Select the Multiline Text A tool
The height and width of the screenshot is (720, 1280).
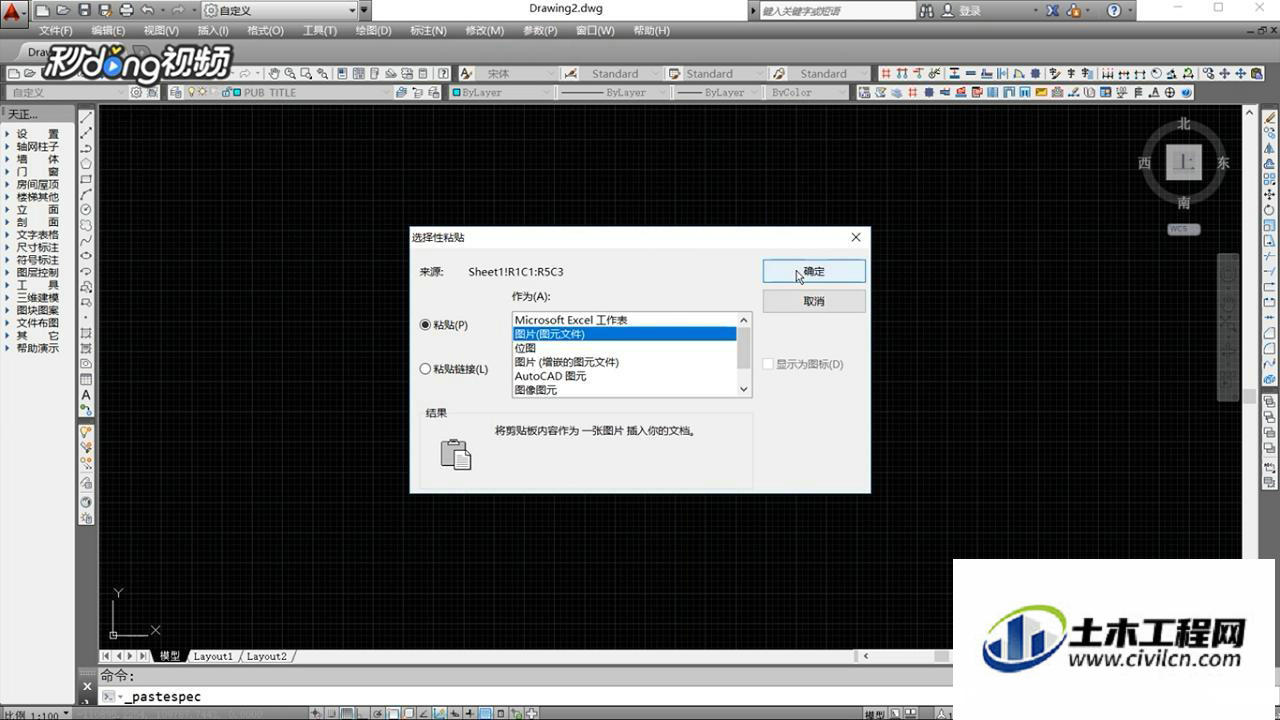tap(87, 395)
